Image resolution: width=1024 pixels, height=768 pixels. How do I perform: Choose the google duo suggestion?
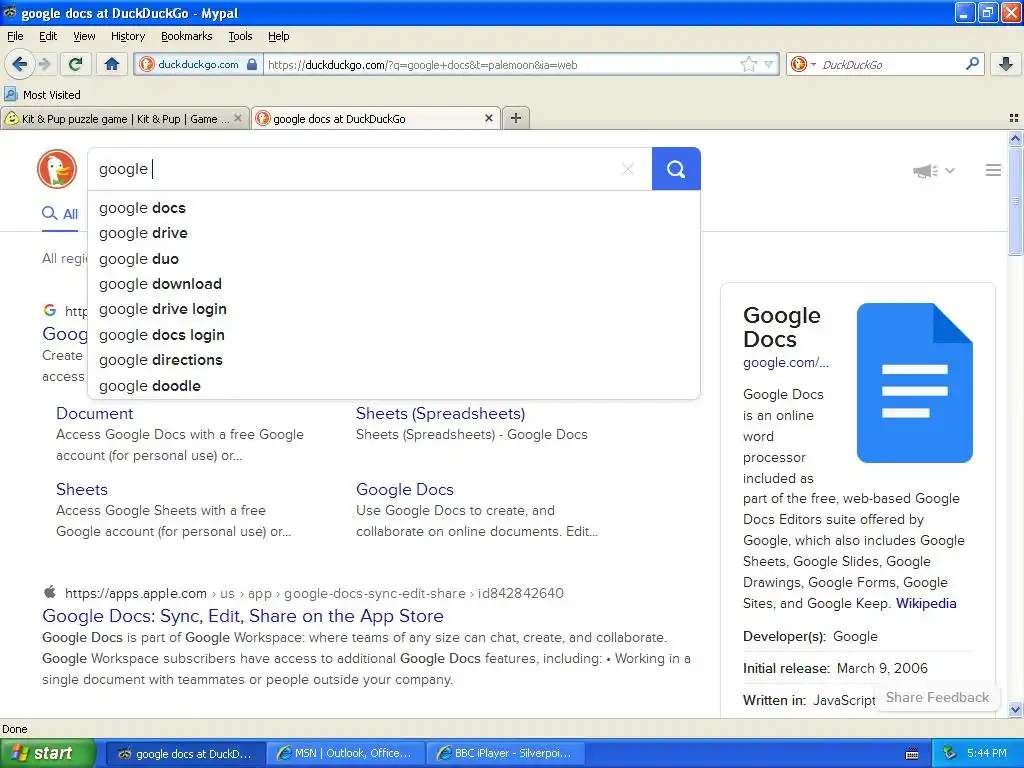pos(394,259)
